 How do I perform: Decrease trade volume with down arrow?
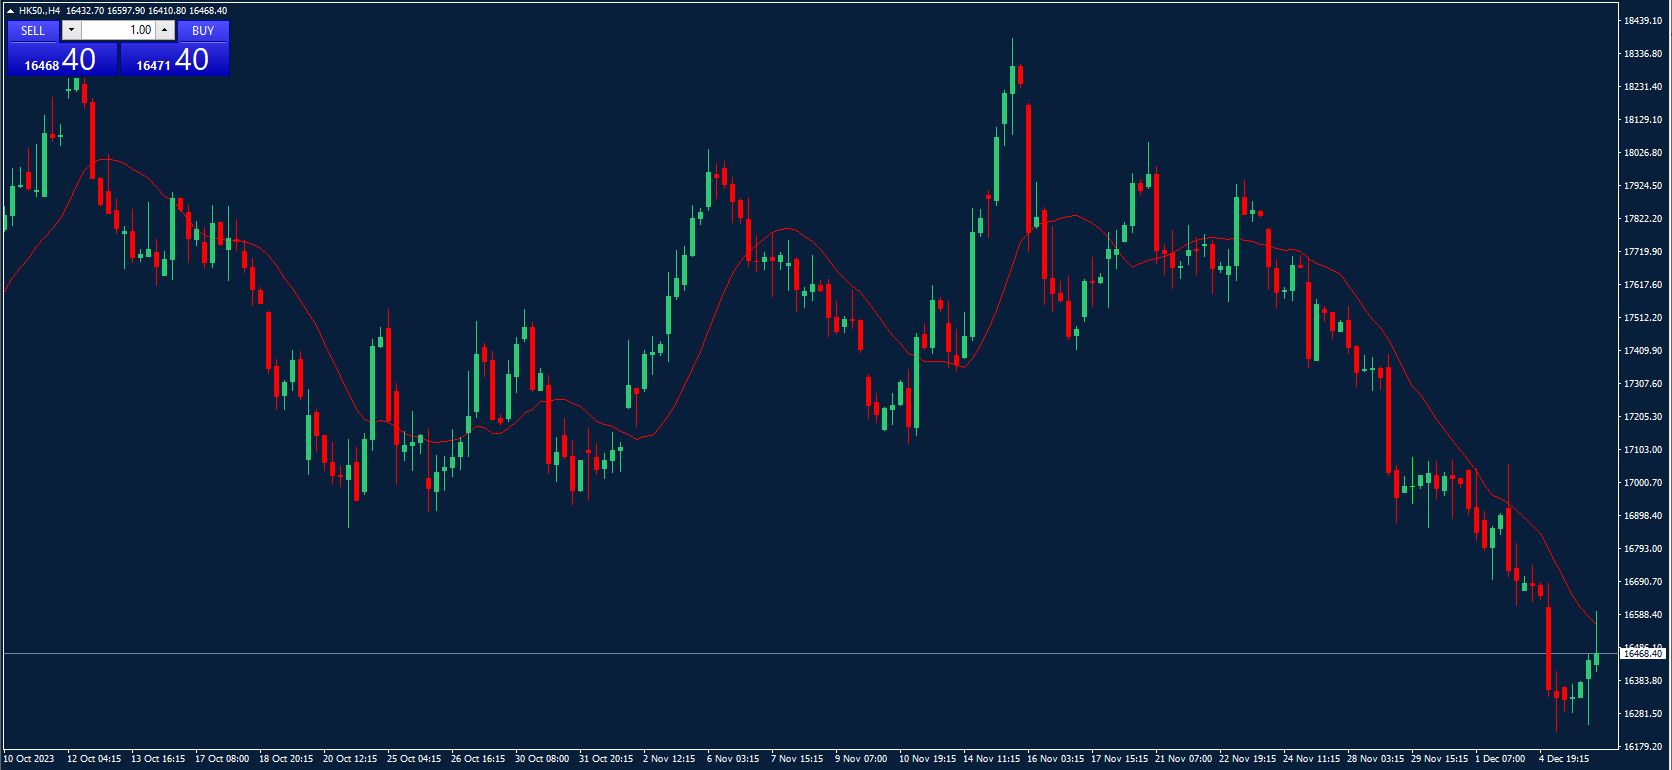pos(71,31)
